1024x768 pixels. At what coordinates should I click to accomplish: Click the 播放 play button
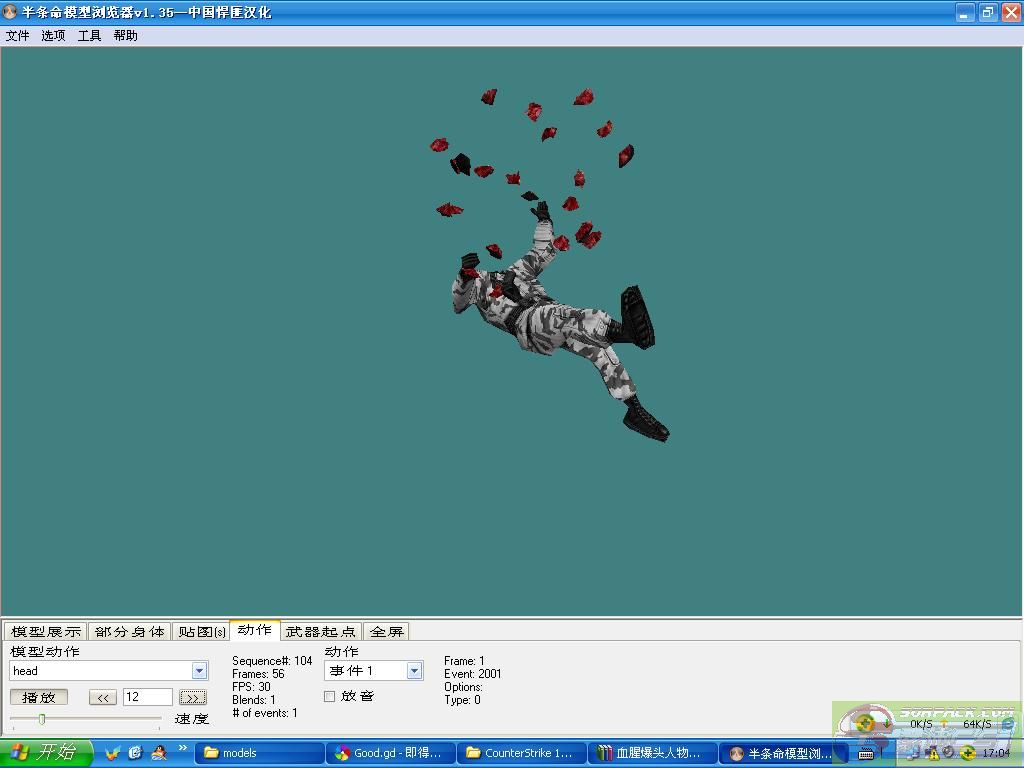(x=39, y=697)
